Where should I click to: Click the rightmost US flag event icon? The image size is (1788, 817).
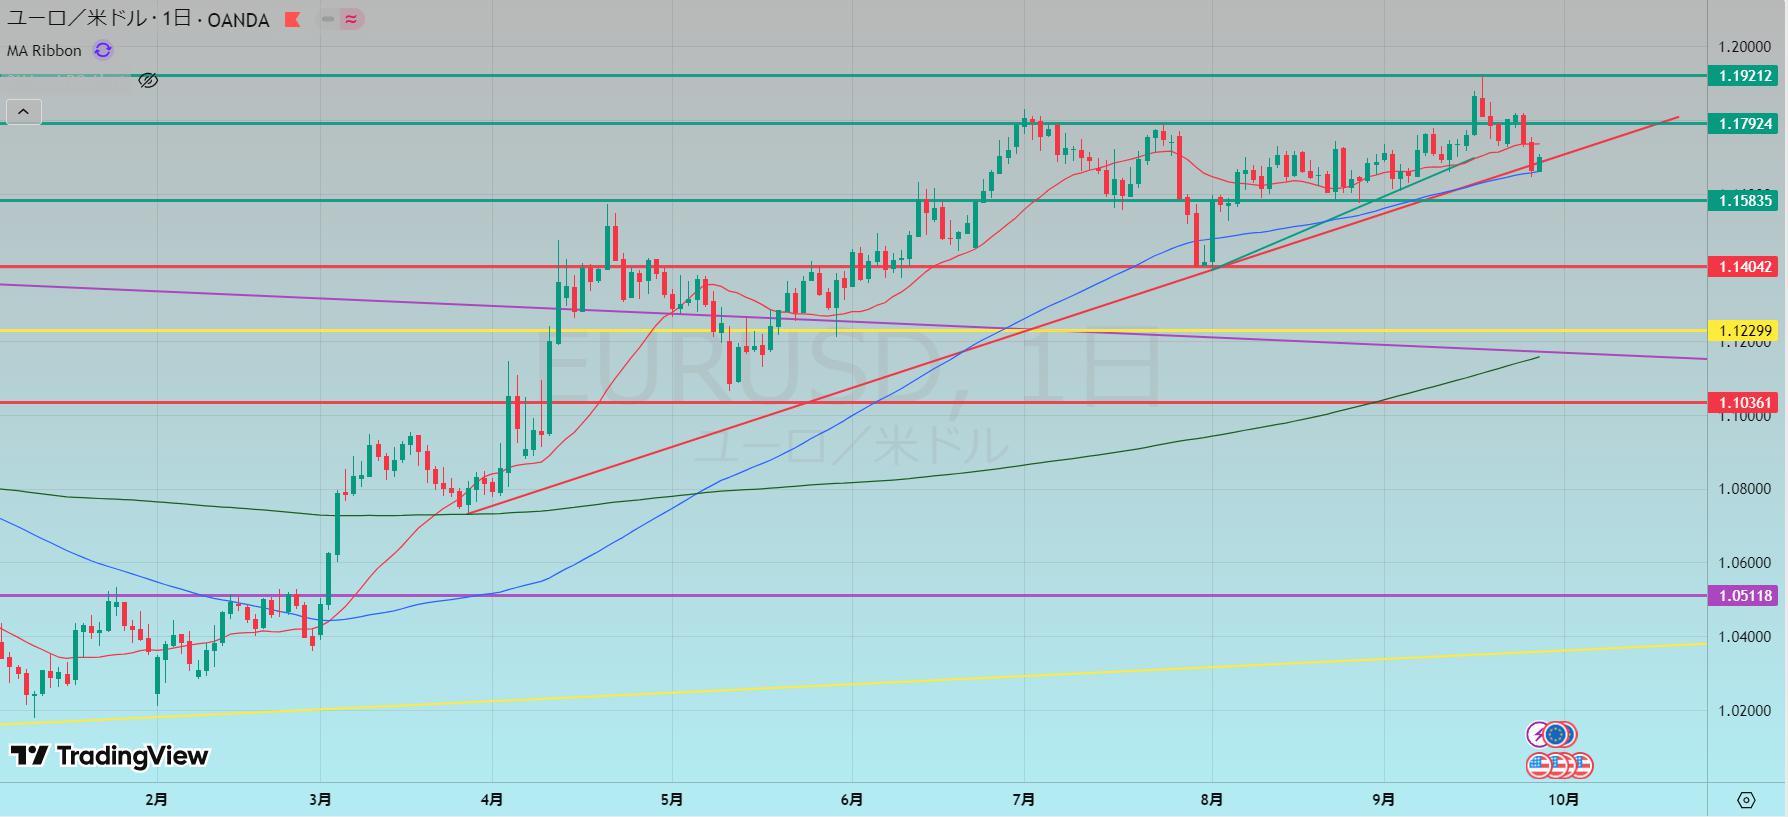1581,766
